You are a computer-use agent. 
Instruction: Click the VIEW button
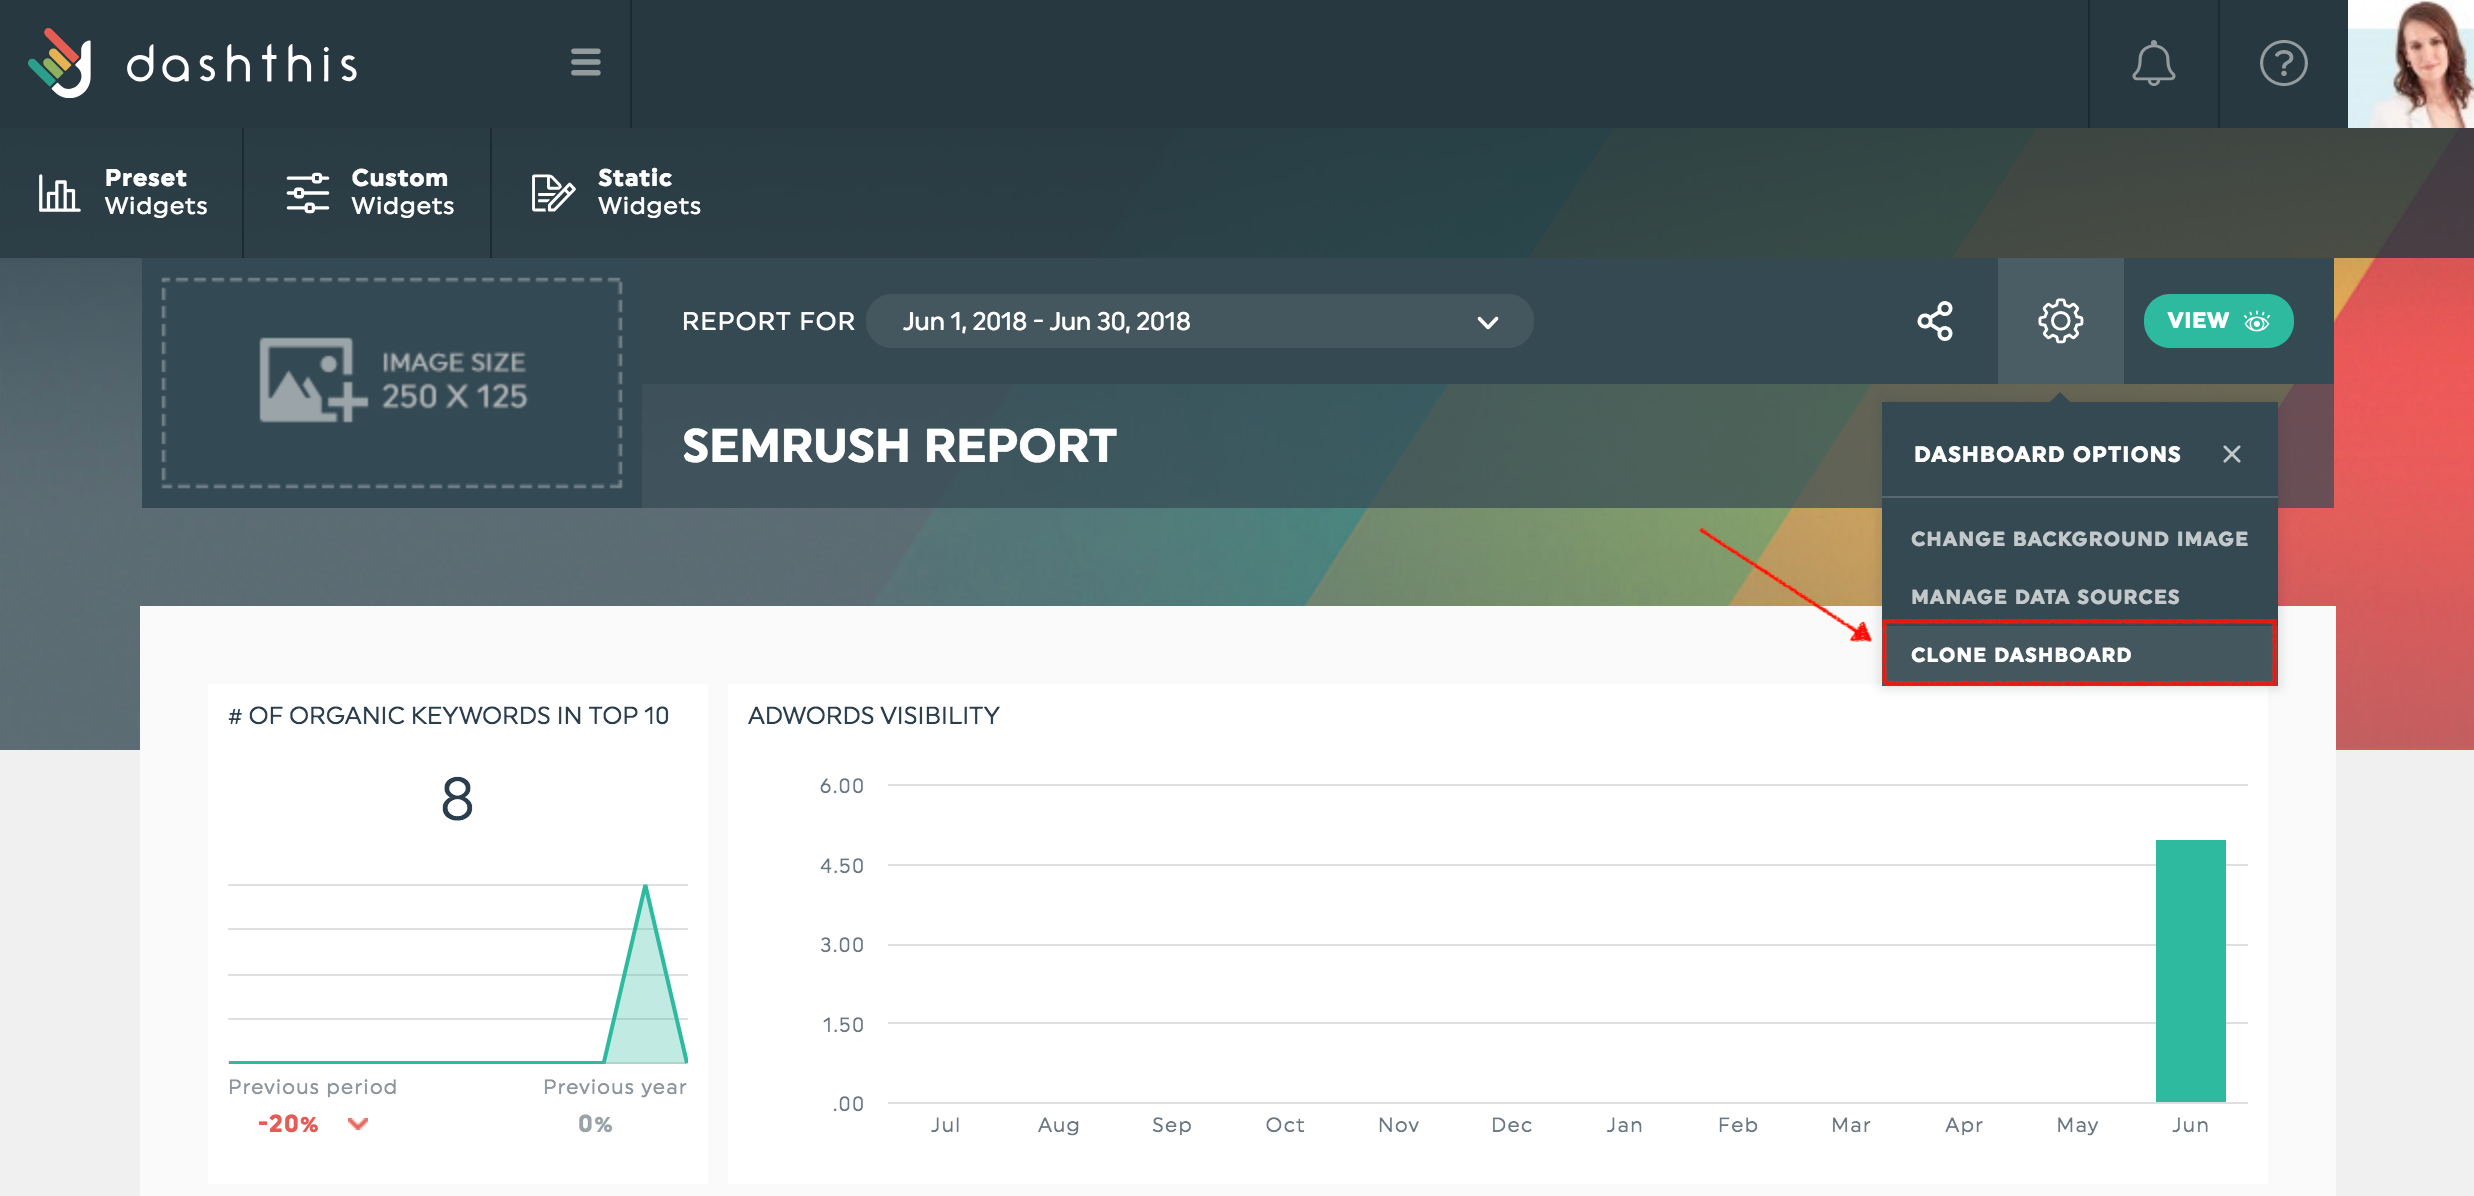(x=2218, y=321)
